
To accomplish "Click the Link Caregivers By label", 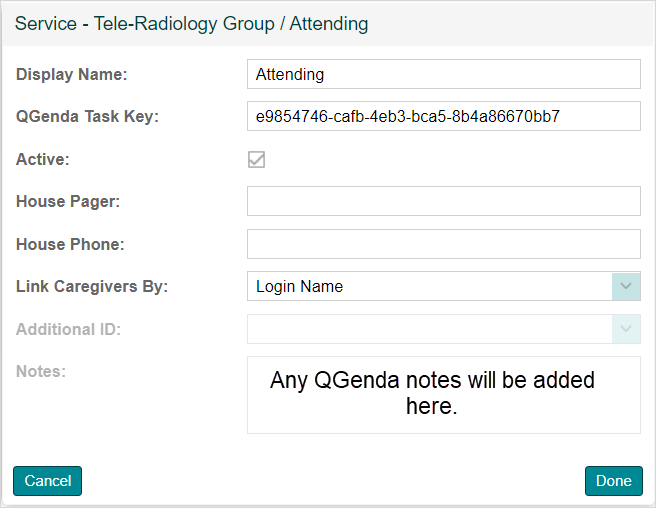I will click(x=92, y=286).
